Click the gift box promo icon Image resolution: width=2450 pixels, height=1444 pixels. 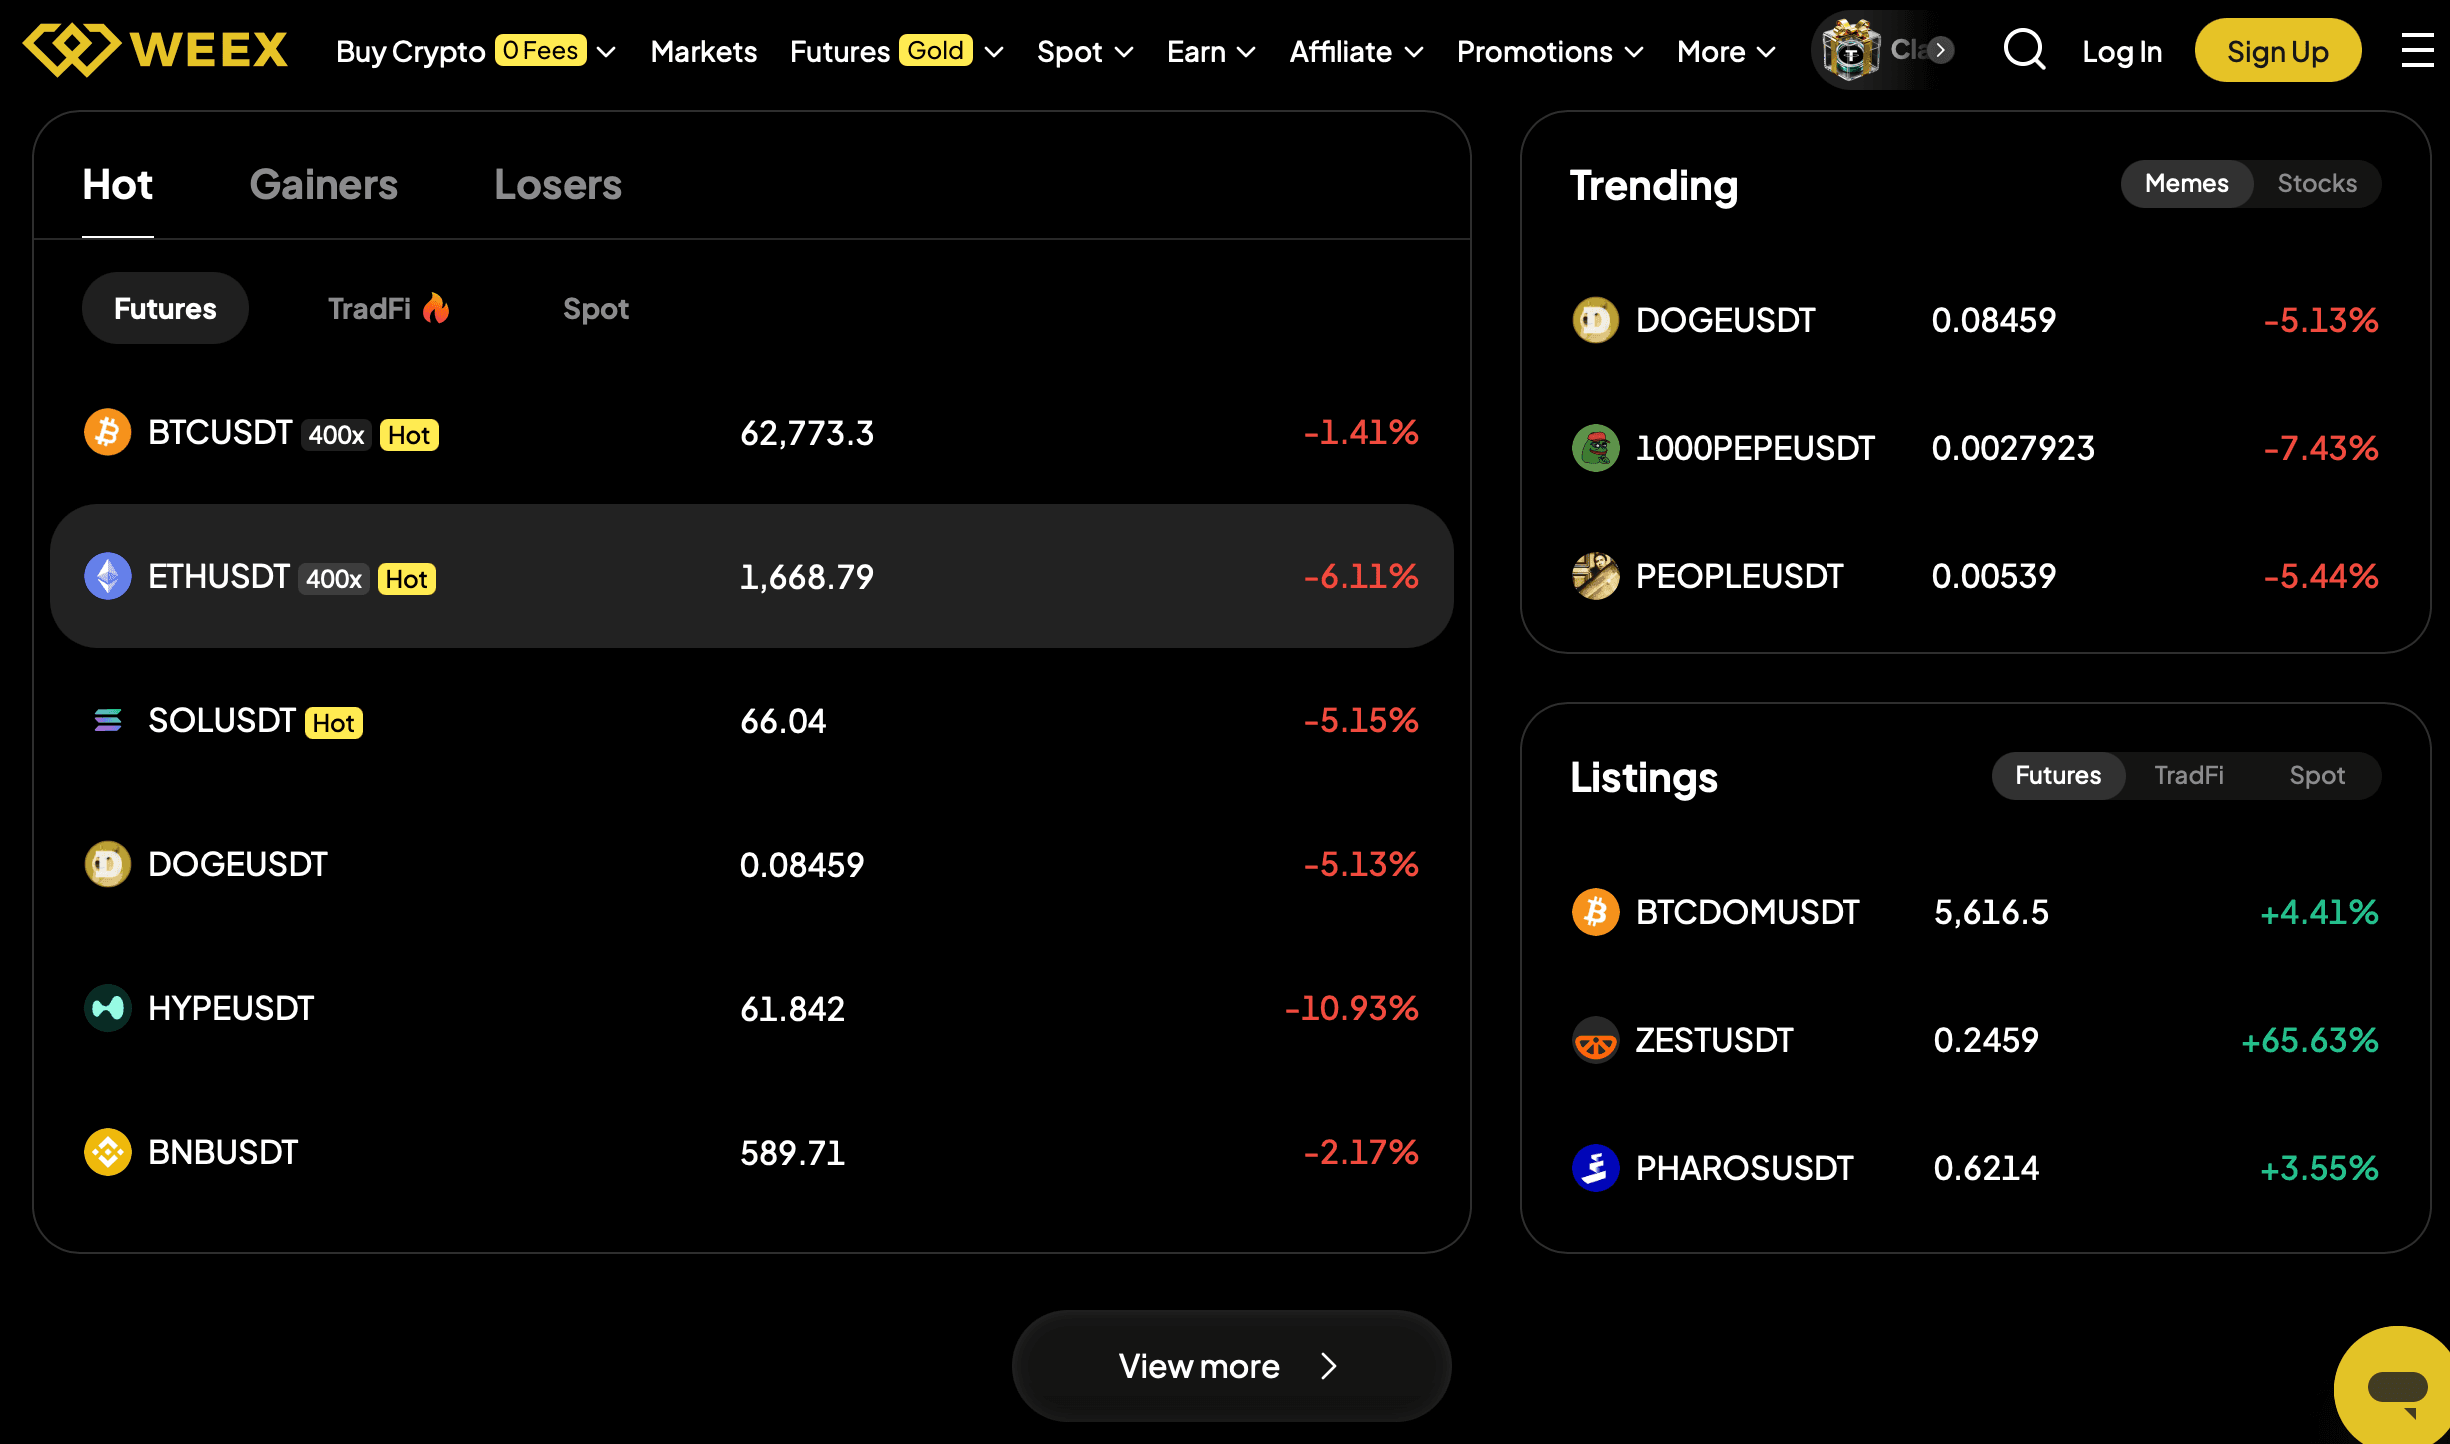coord(1850,50)
